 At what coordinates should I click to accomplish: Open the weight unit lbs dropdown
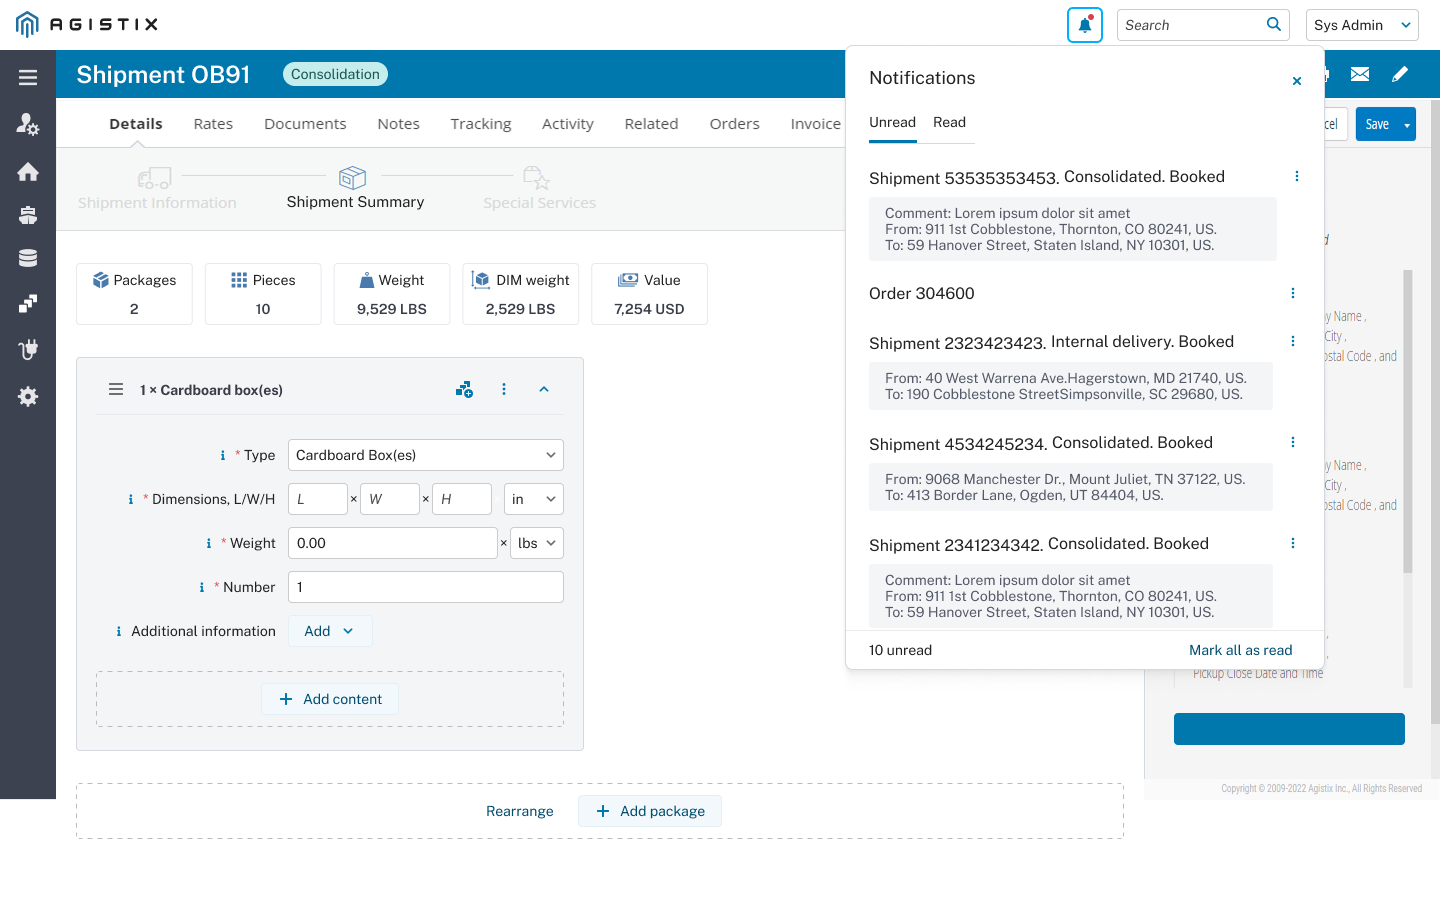536,543
